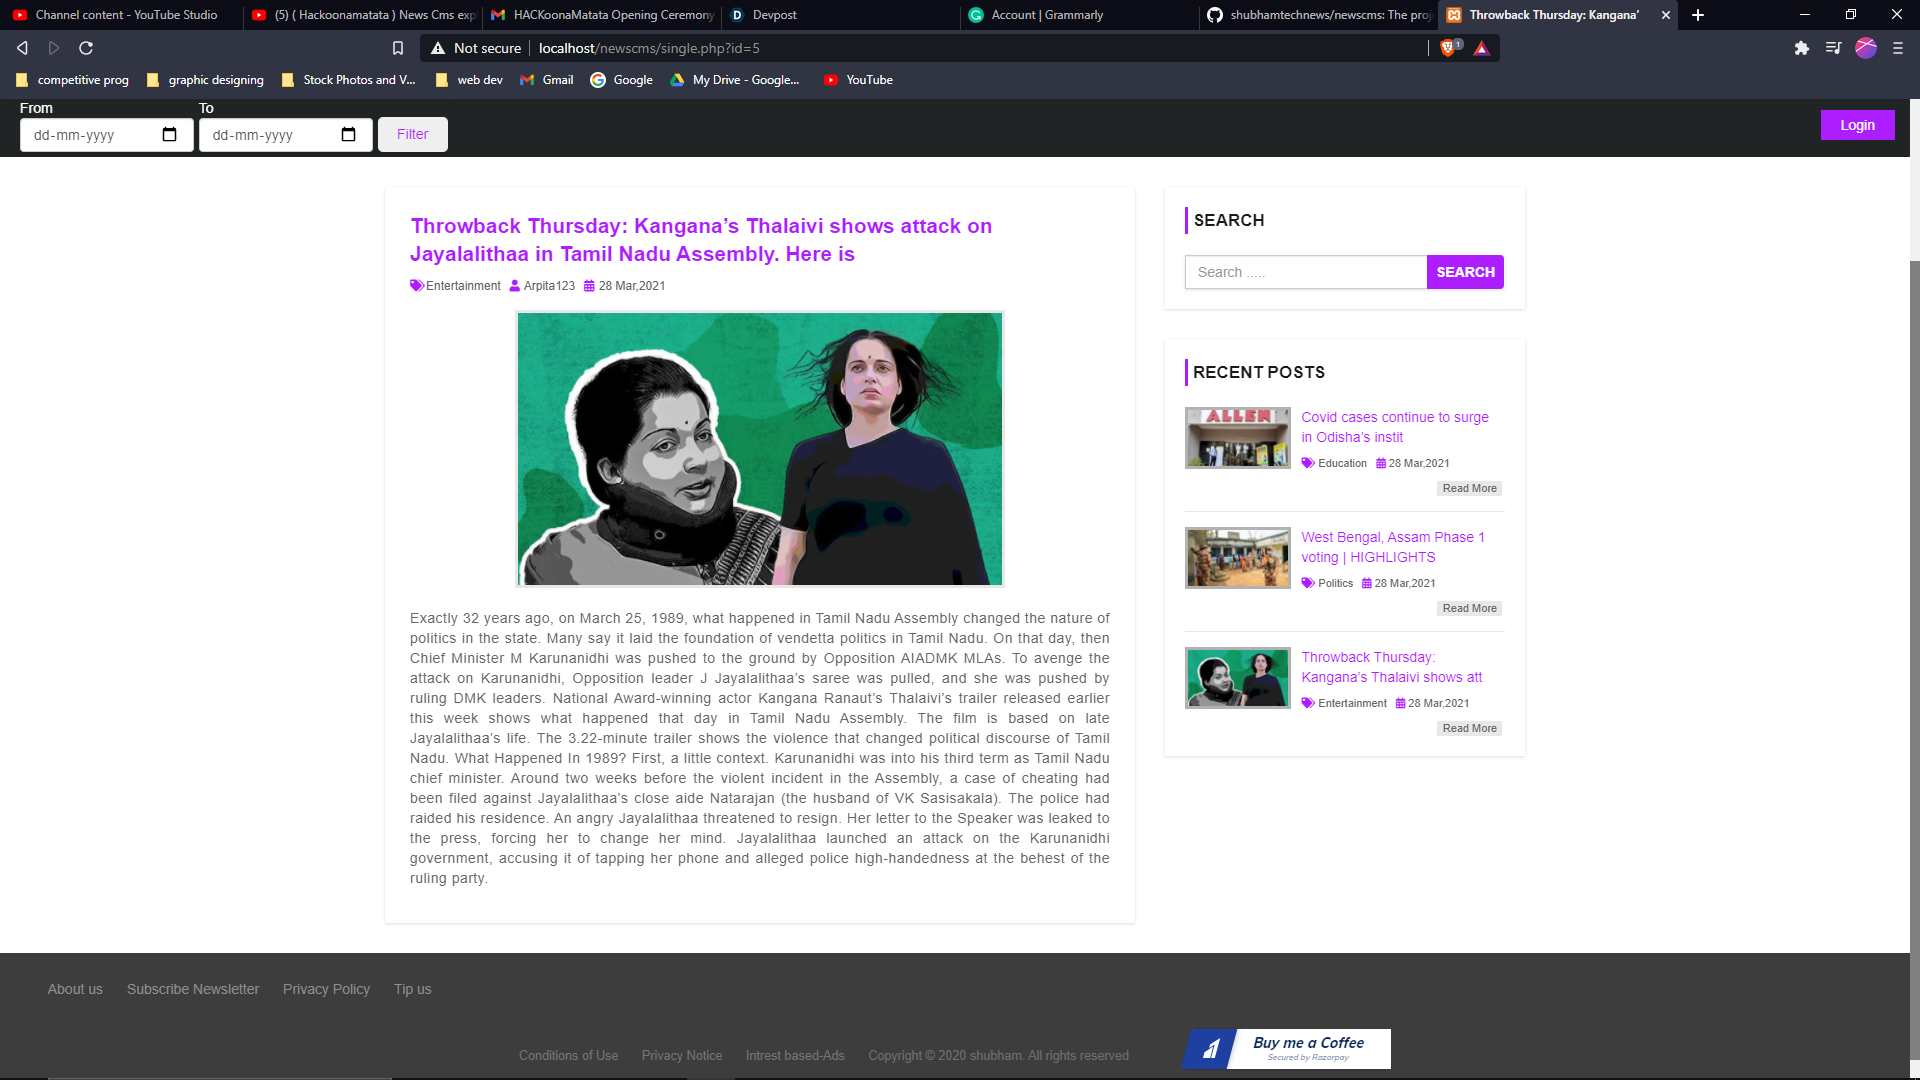This screenshot has height=1080, width=1920.
Task: Open the Extensions puzzle icon
Action: [x=1801, y=48]
